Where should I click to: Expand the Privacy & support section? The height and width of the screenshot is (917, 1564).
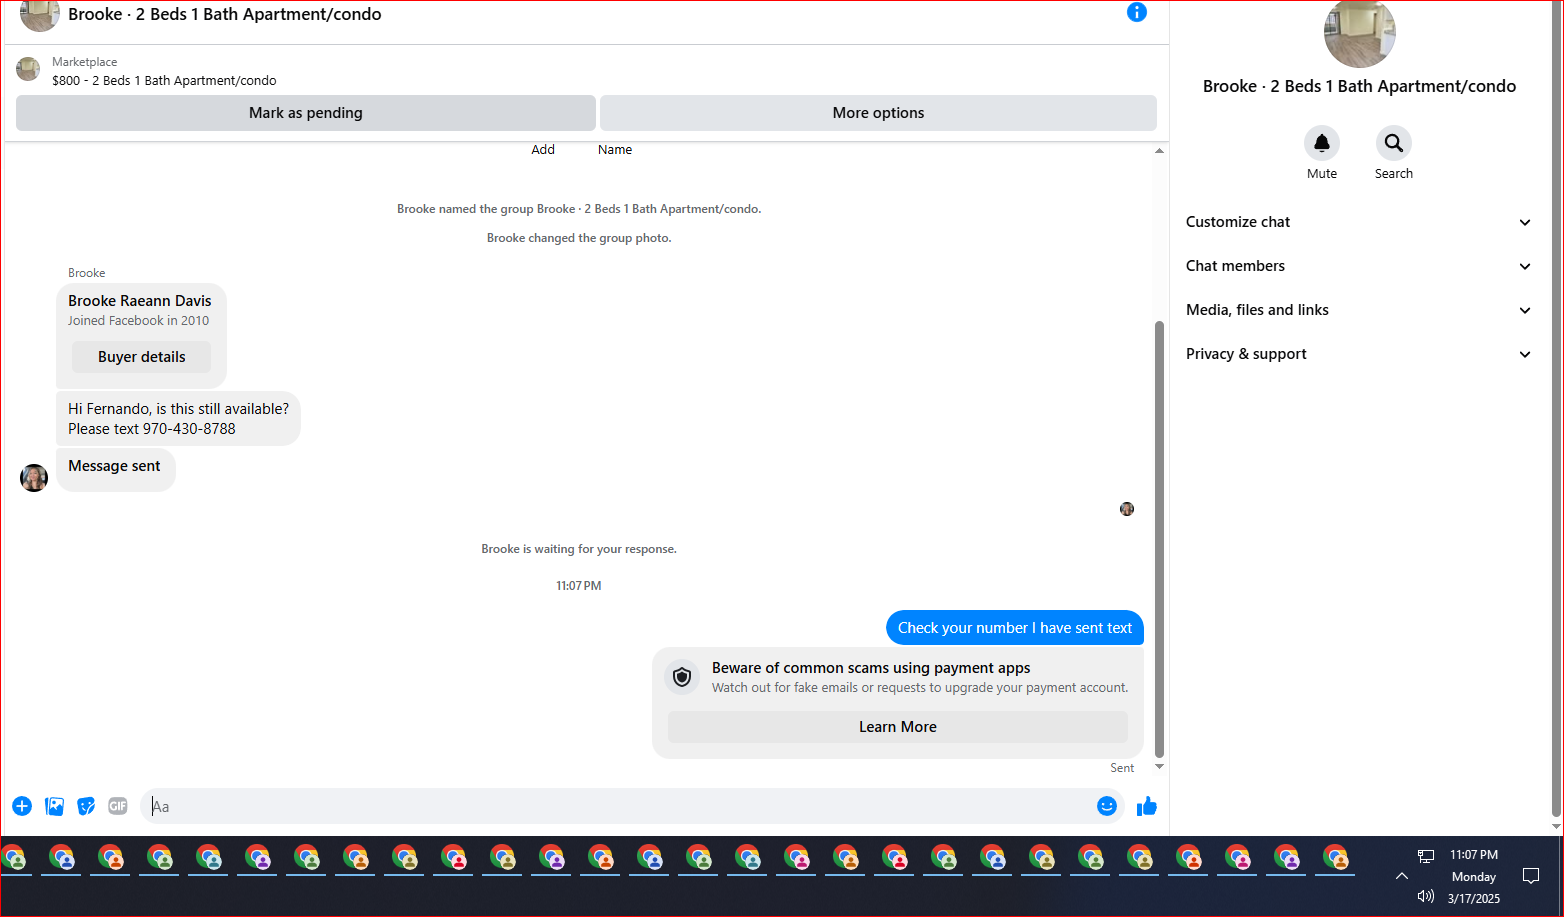1358,354
